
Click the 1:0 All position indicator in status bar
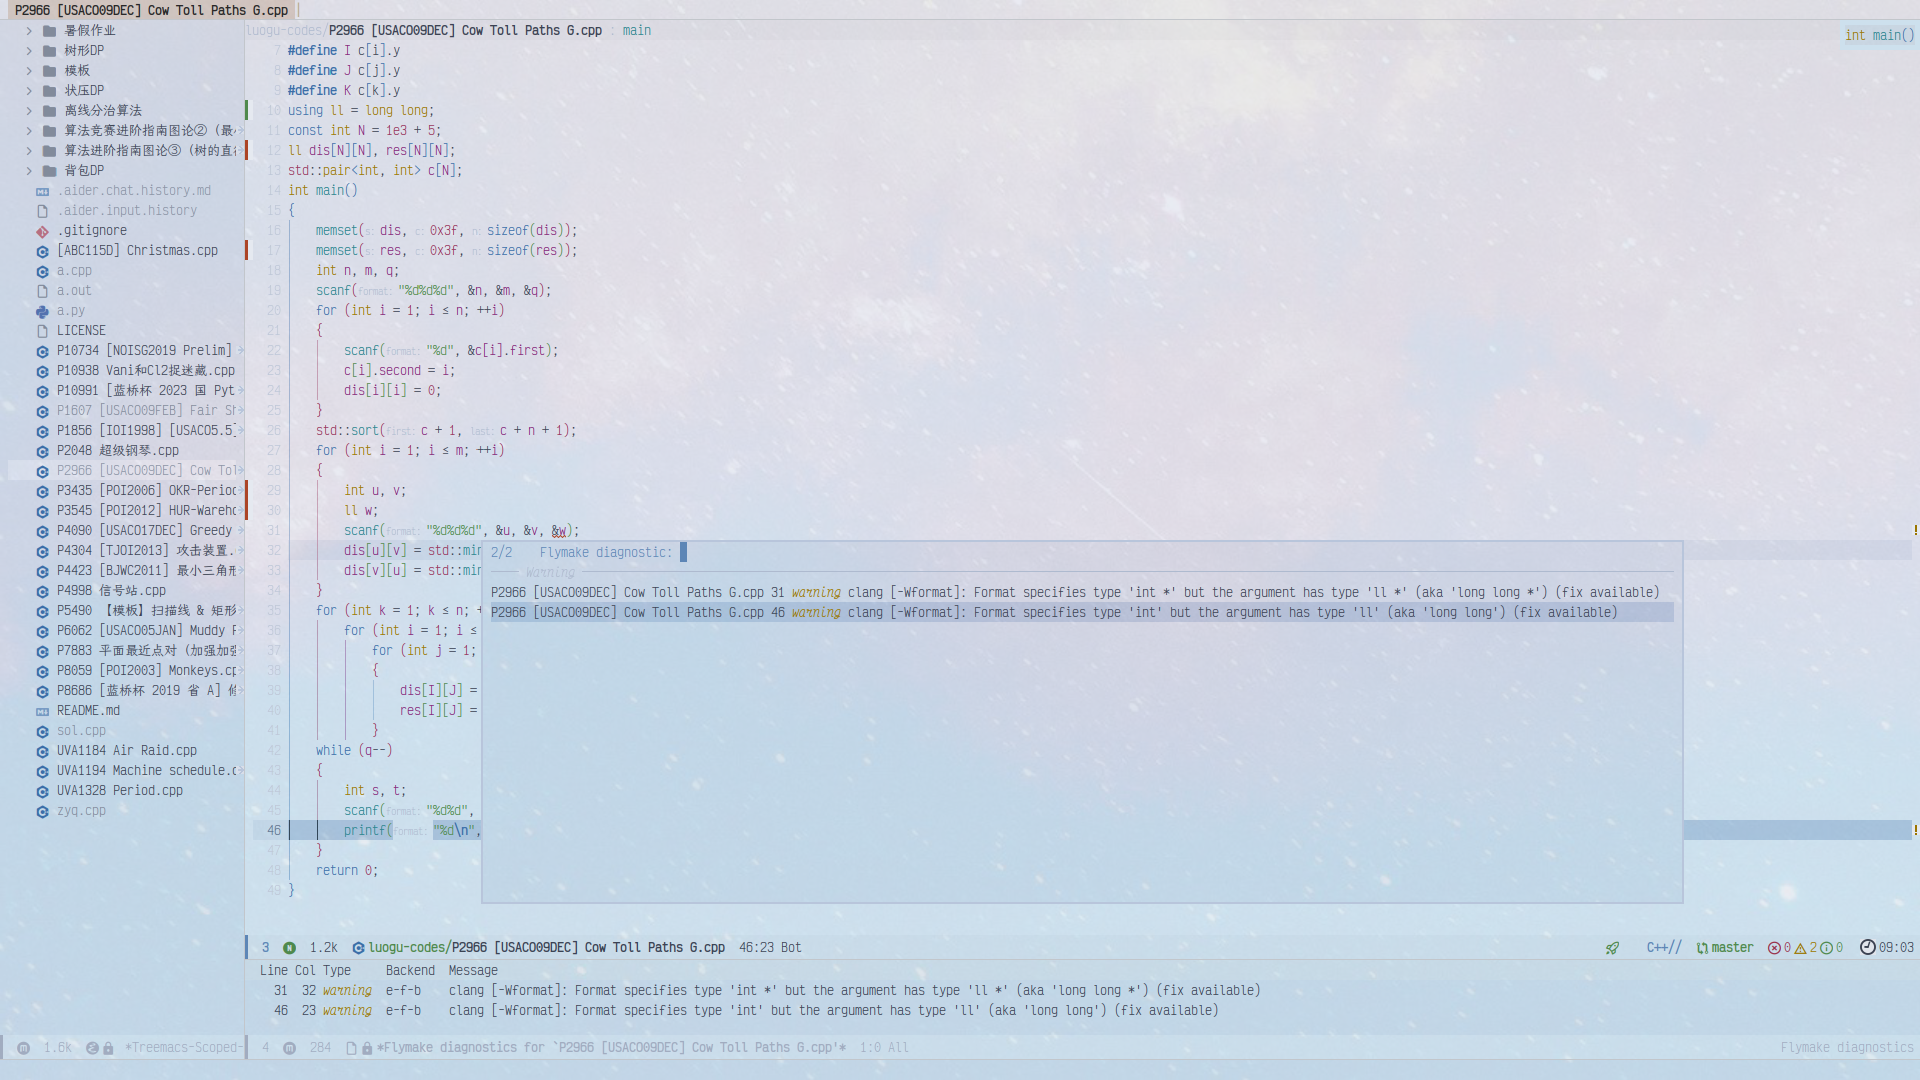pyautogui.click(x=882, y=1046)
